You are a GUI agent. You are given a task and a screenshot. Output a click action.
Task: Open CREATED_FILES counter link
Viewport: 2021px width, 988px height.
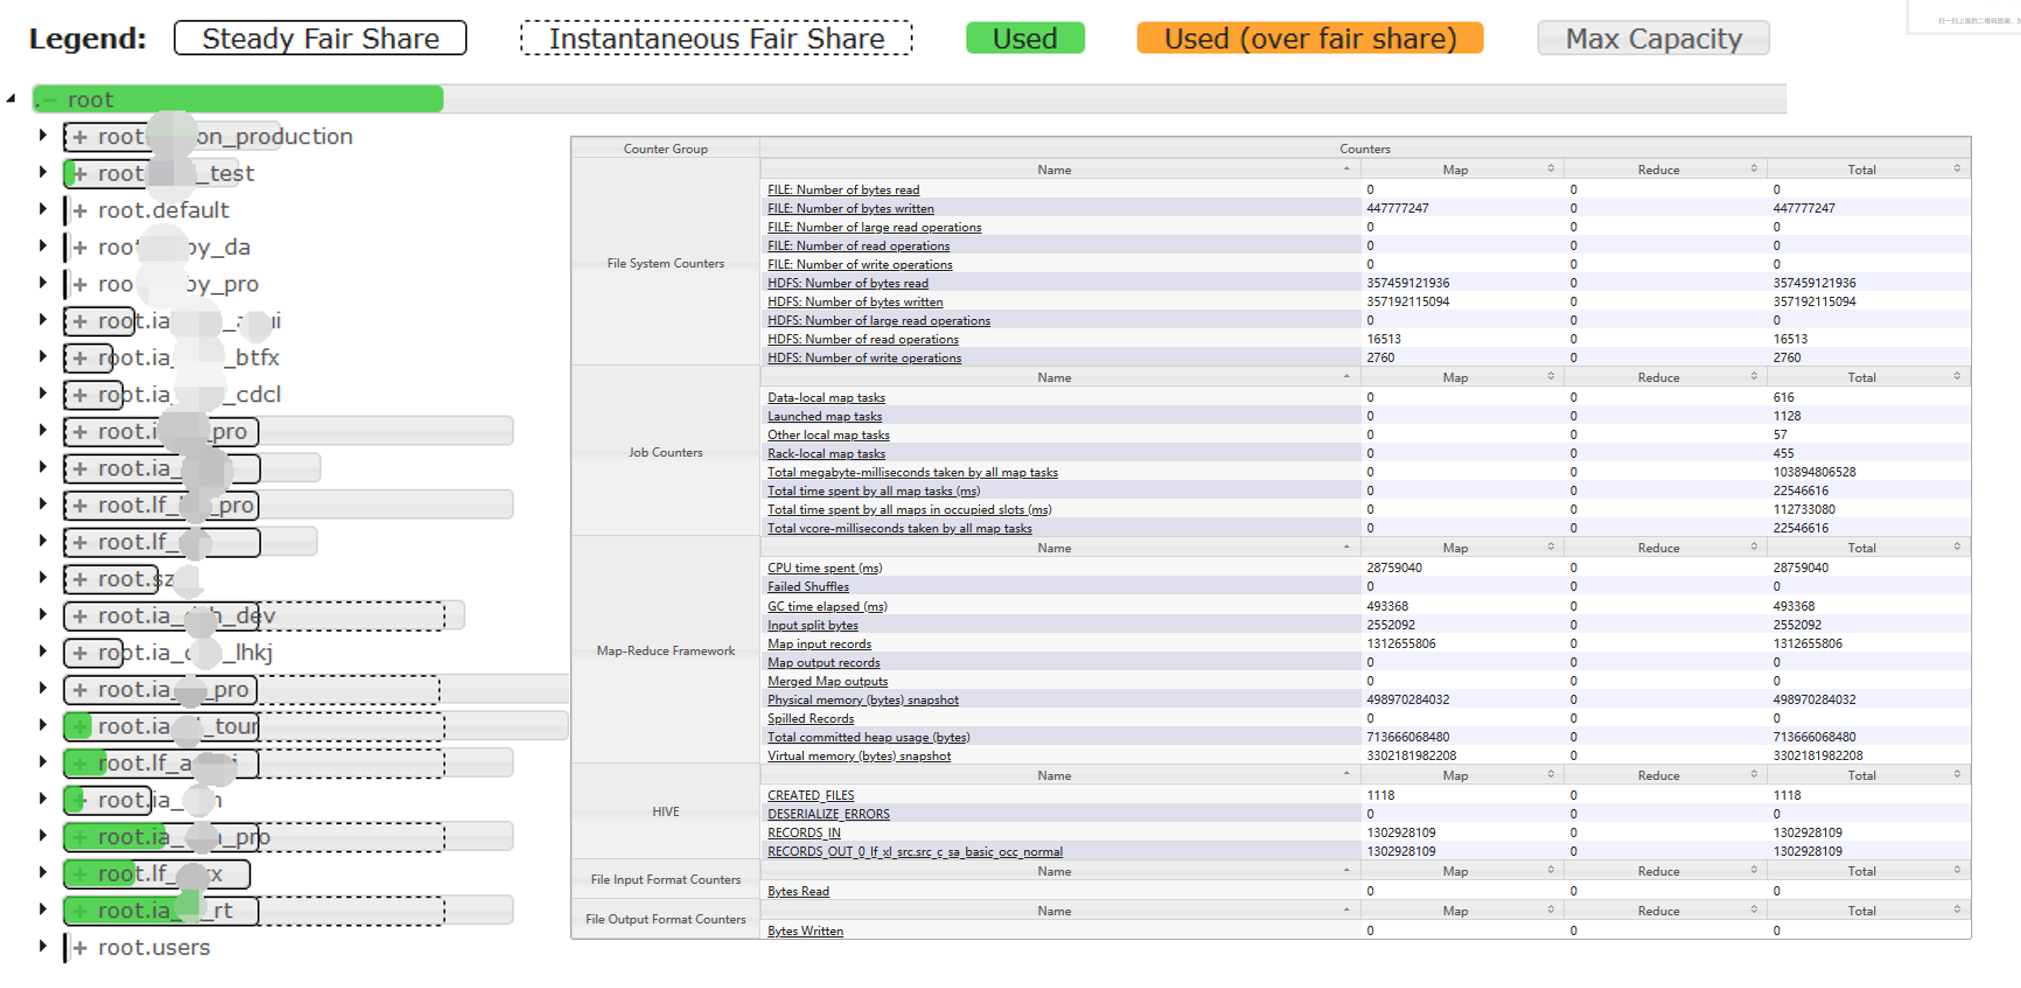click(810, 795)
